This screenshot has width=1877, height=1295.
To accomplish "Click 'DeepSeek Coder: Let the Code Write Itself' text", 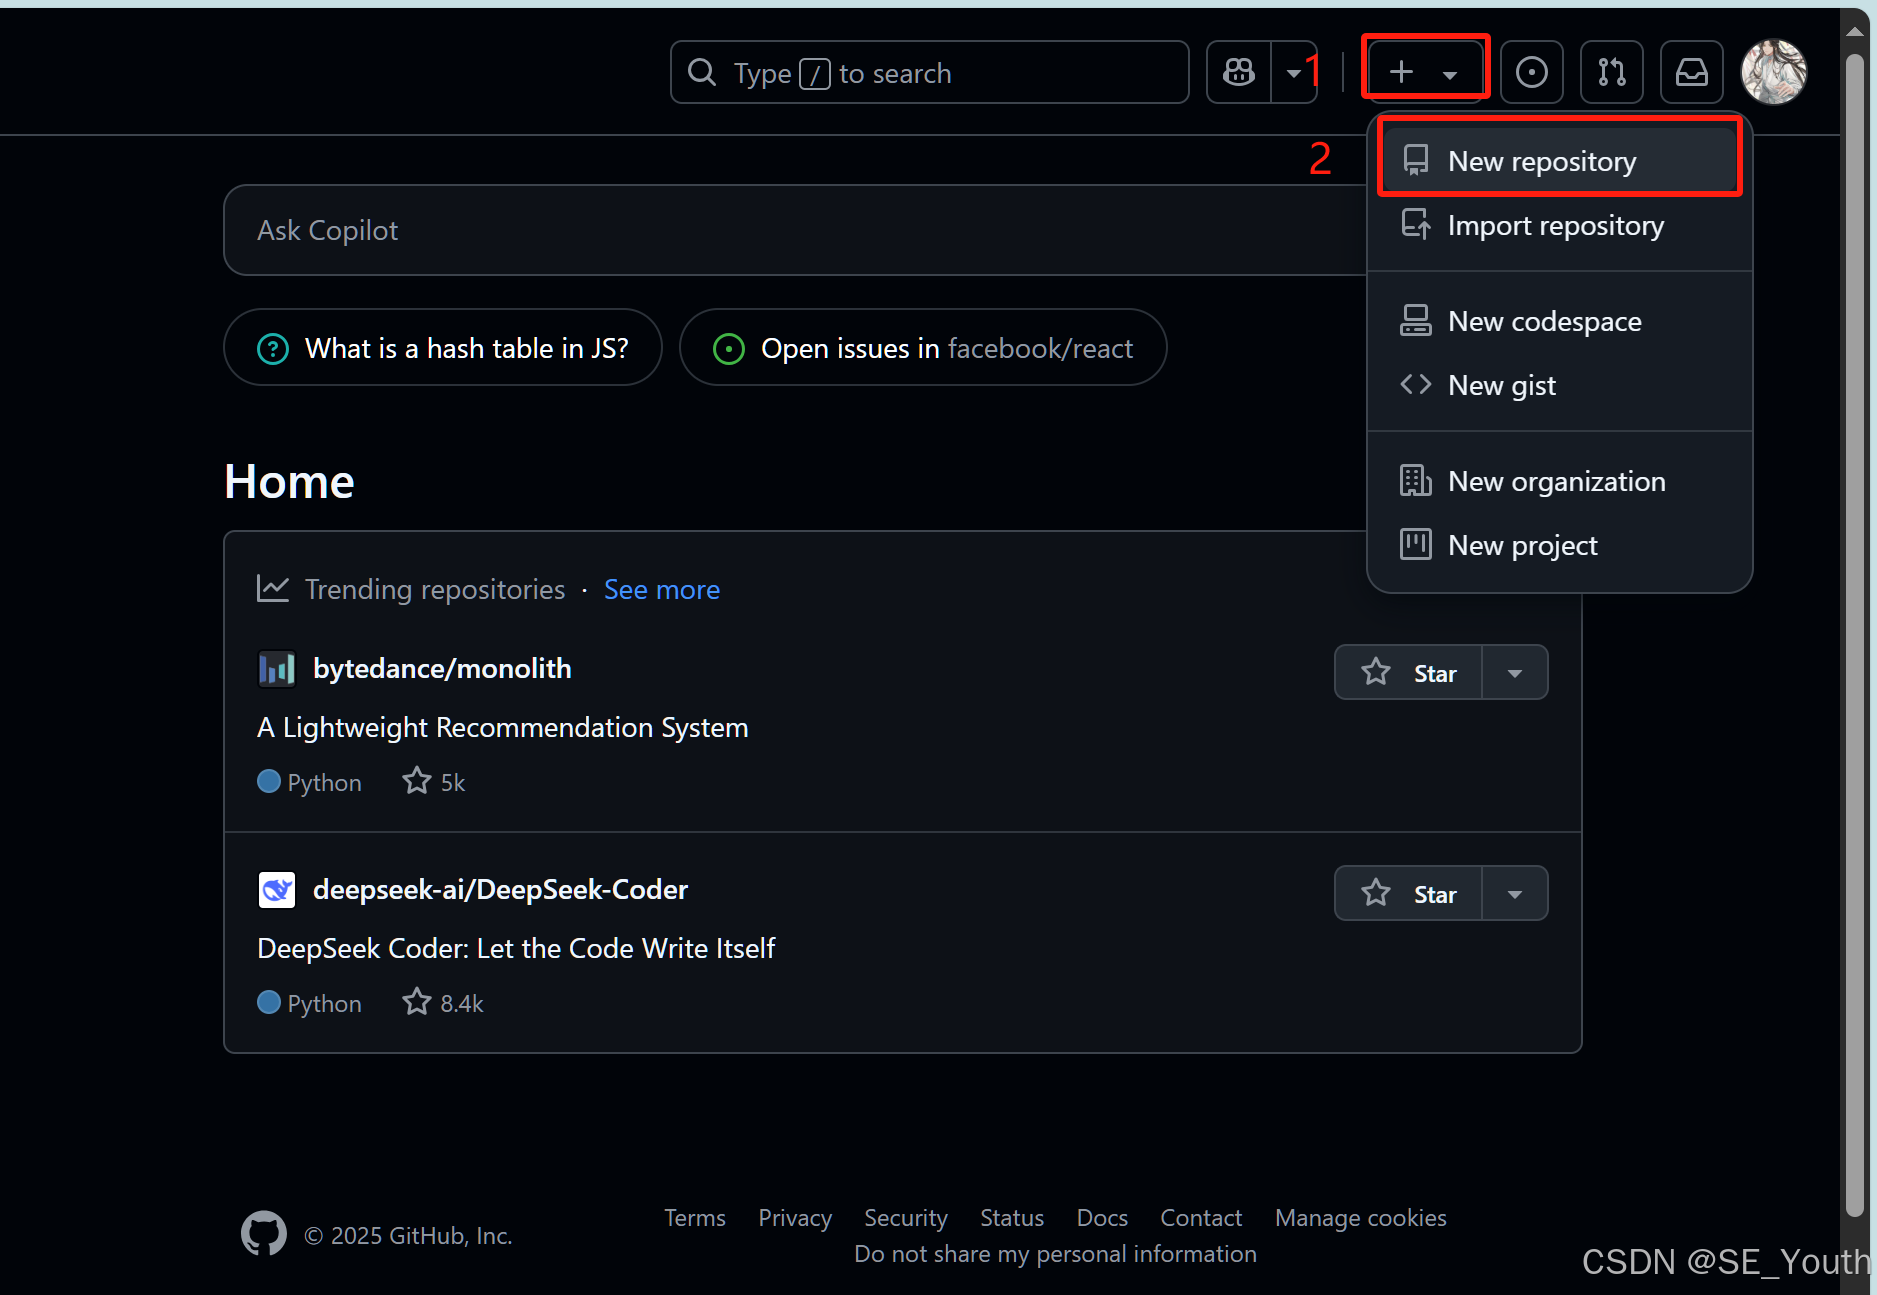I will pos(516,948).
